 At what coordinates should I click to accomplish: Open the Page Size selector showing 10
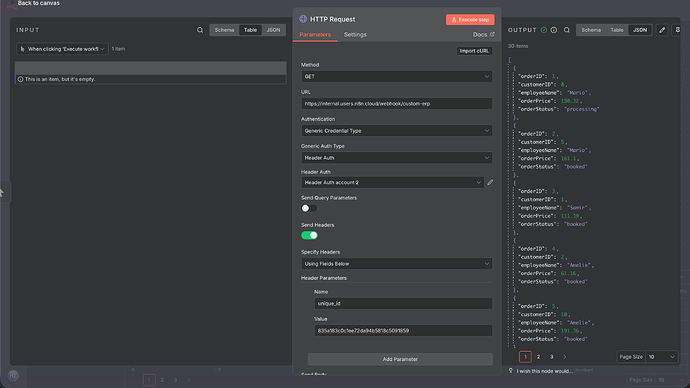661,357
